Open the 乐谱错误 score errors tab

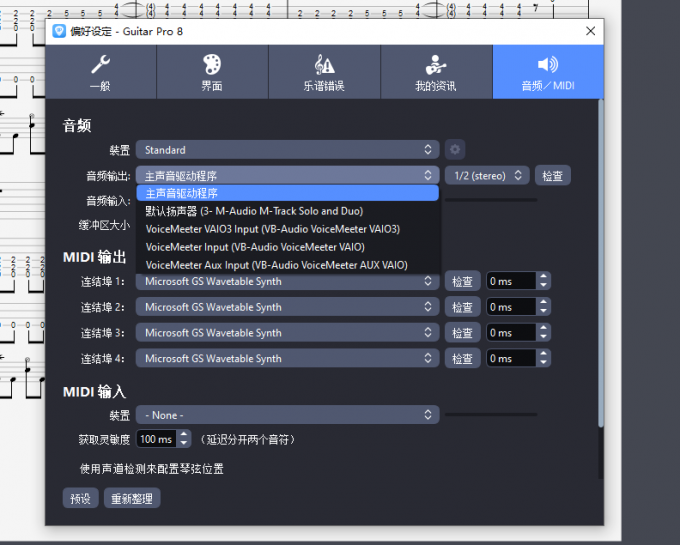point(324,72)
